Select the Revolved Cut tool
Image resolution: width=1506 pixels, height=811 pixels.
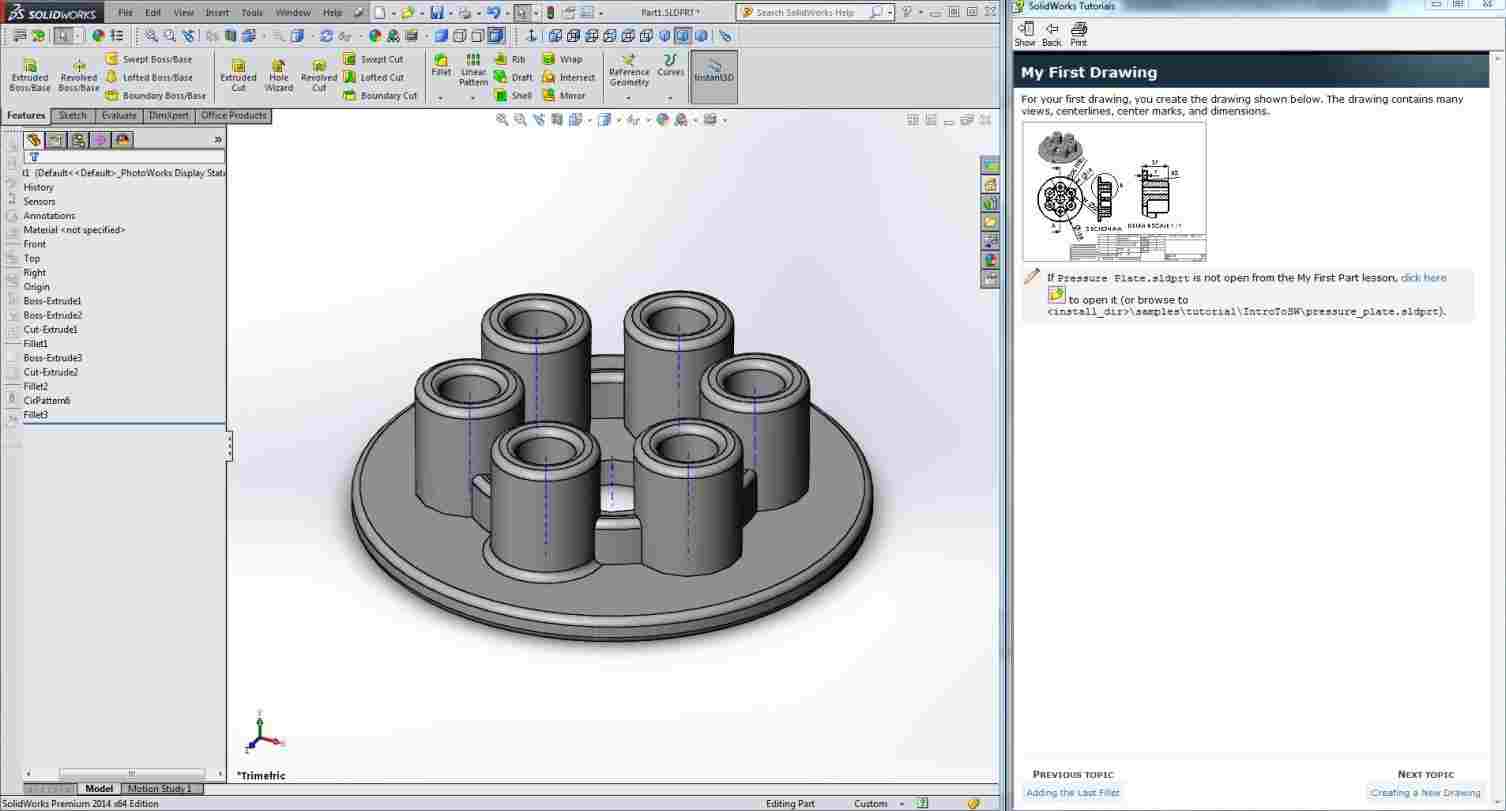click(319, 75)
